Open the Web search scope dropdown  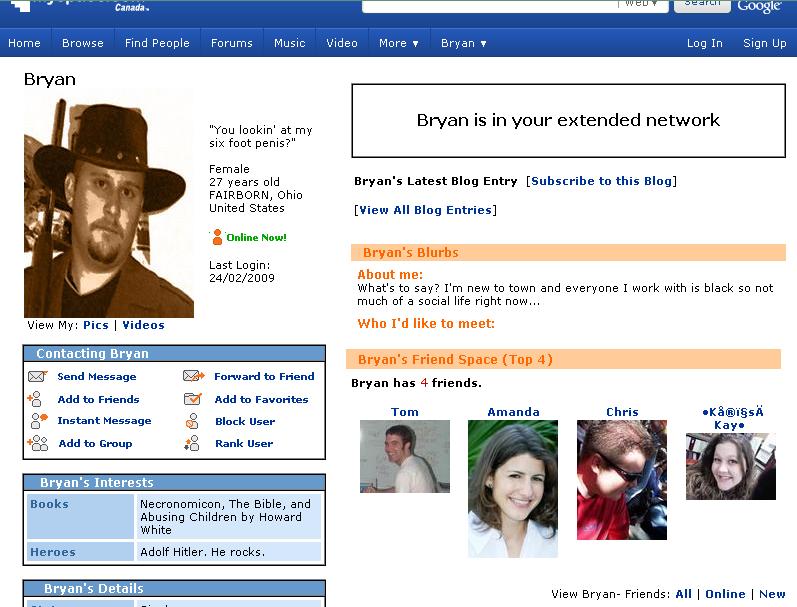tap(640, 3)
